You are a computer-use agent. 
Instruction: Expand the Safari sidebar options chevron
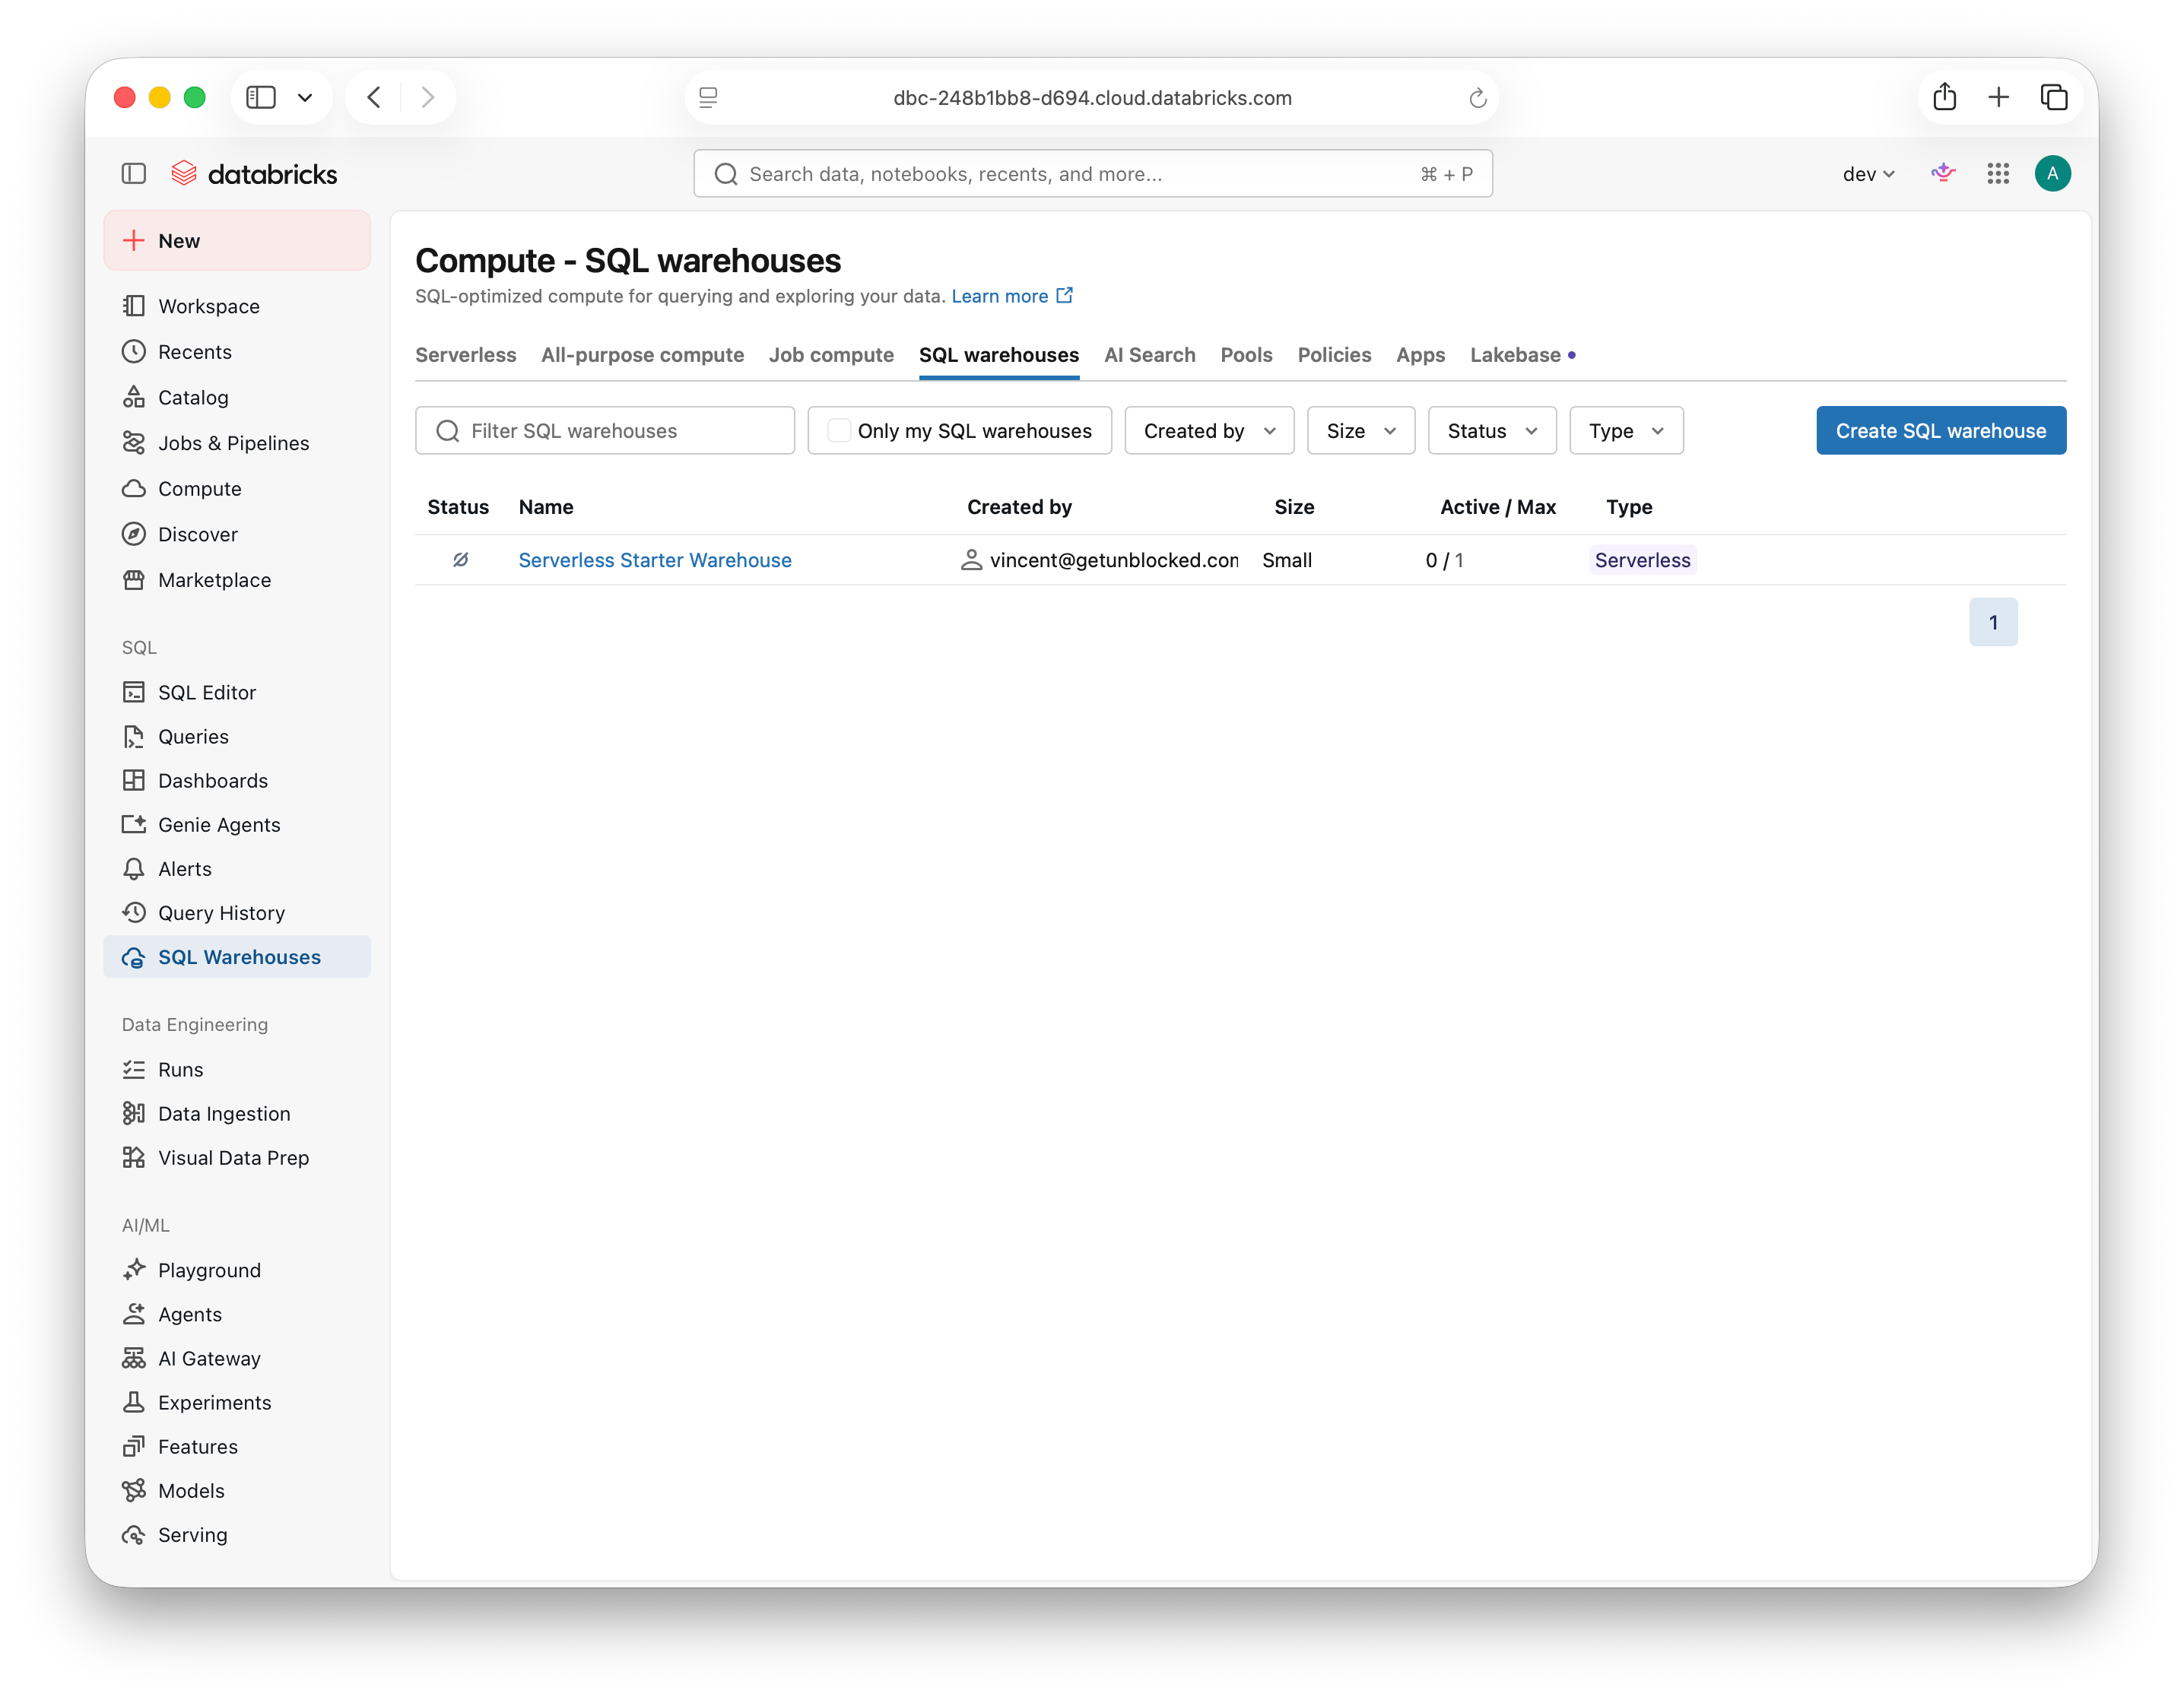305,97
